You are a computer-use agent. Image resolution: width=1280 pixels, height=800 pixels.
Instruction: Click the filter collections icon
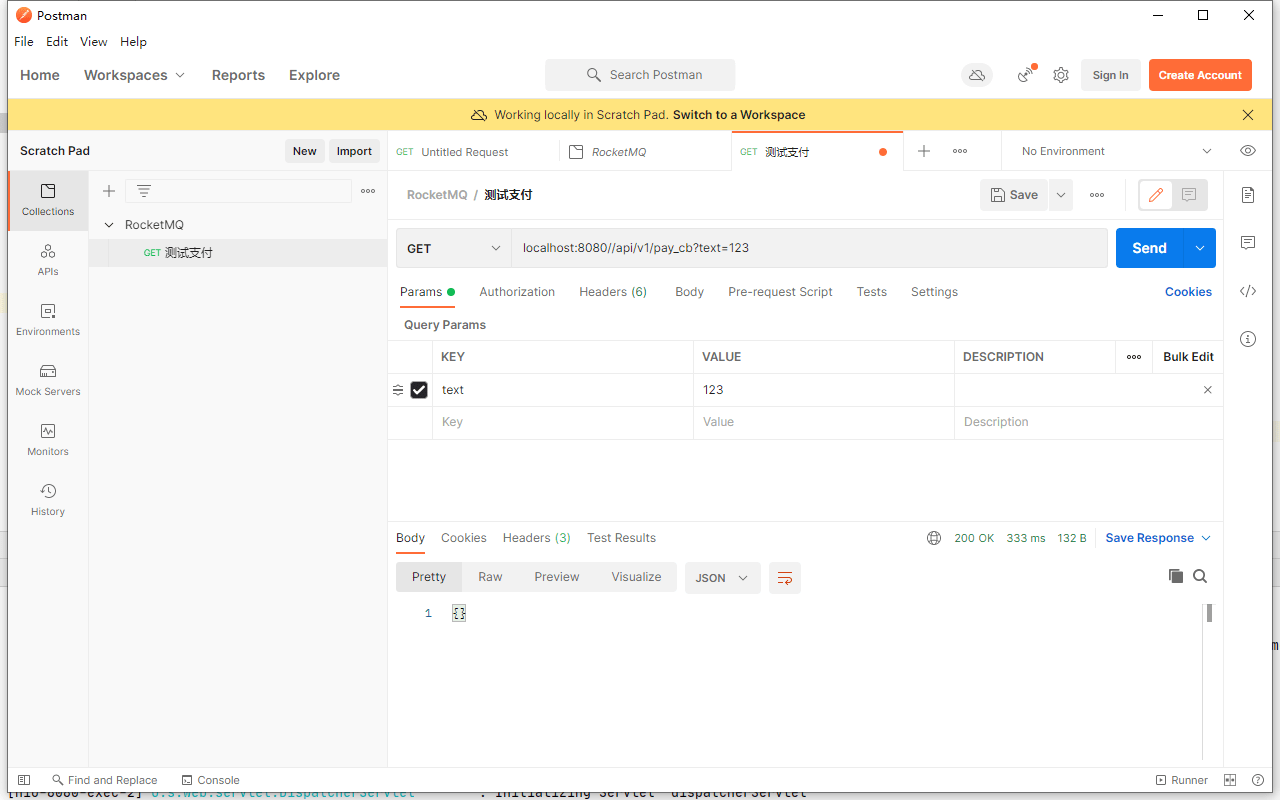(x=144, y=191)
